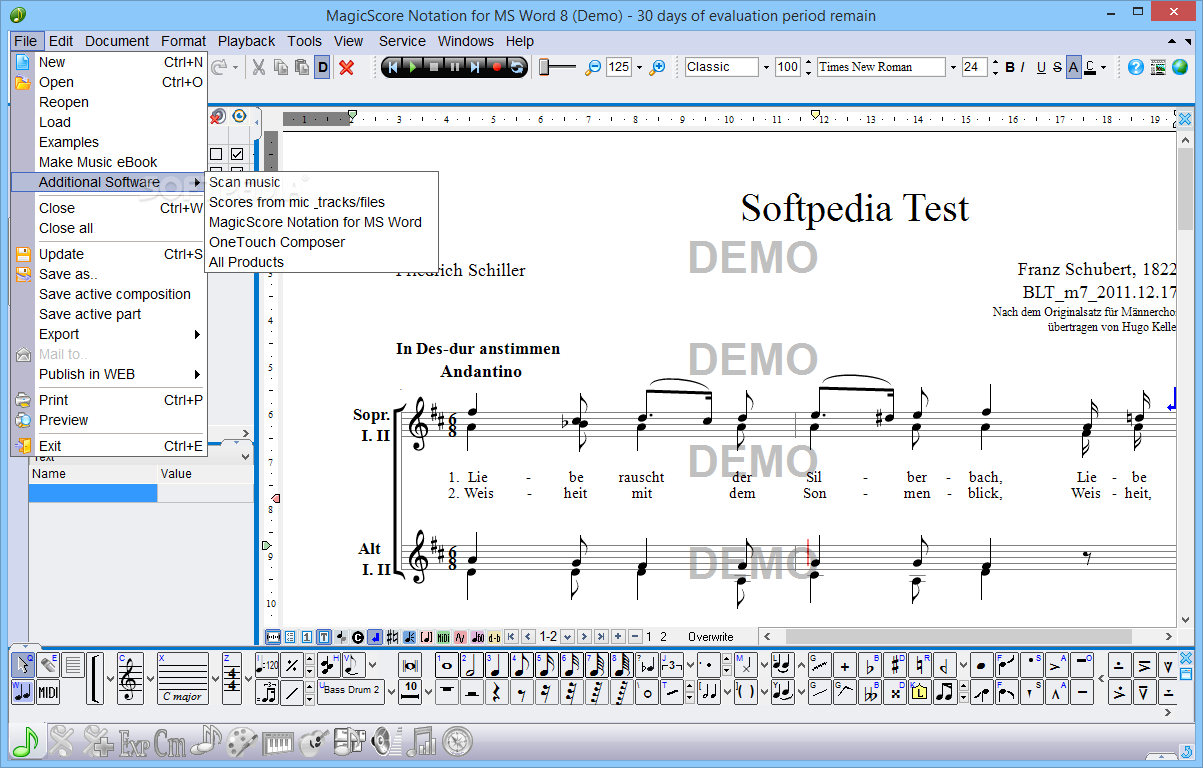Screen dimensions: 1203x768
Task: Click the Overwrite status text
Action: 710,637
